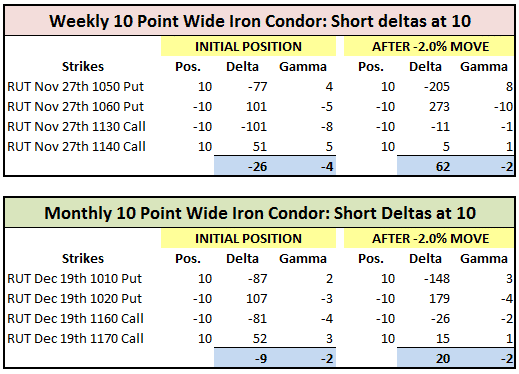The image size is (519, 374).
Task: Click the weekly after-move total delta 62
Action: [424, 166]
